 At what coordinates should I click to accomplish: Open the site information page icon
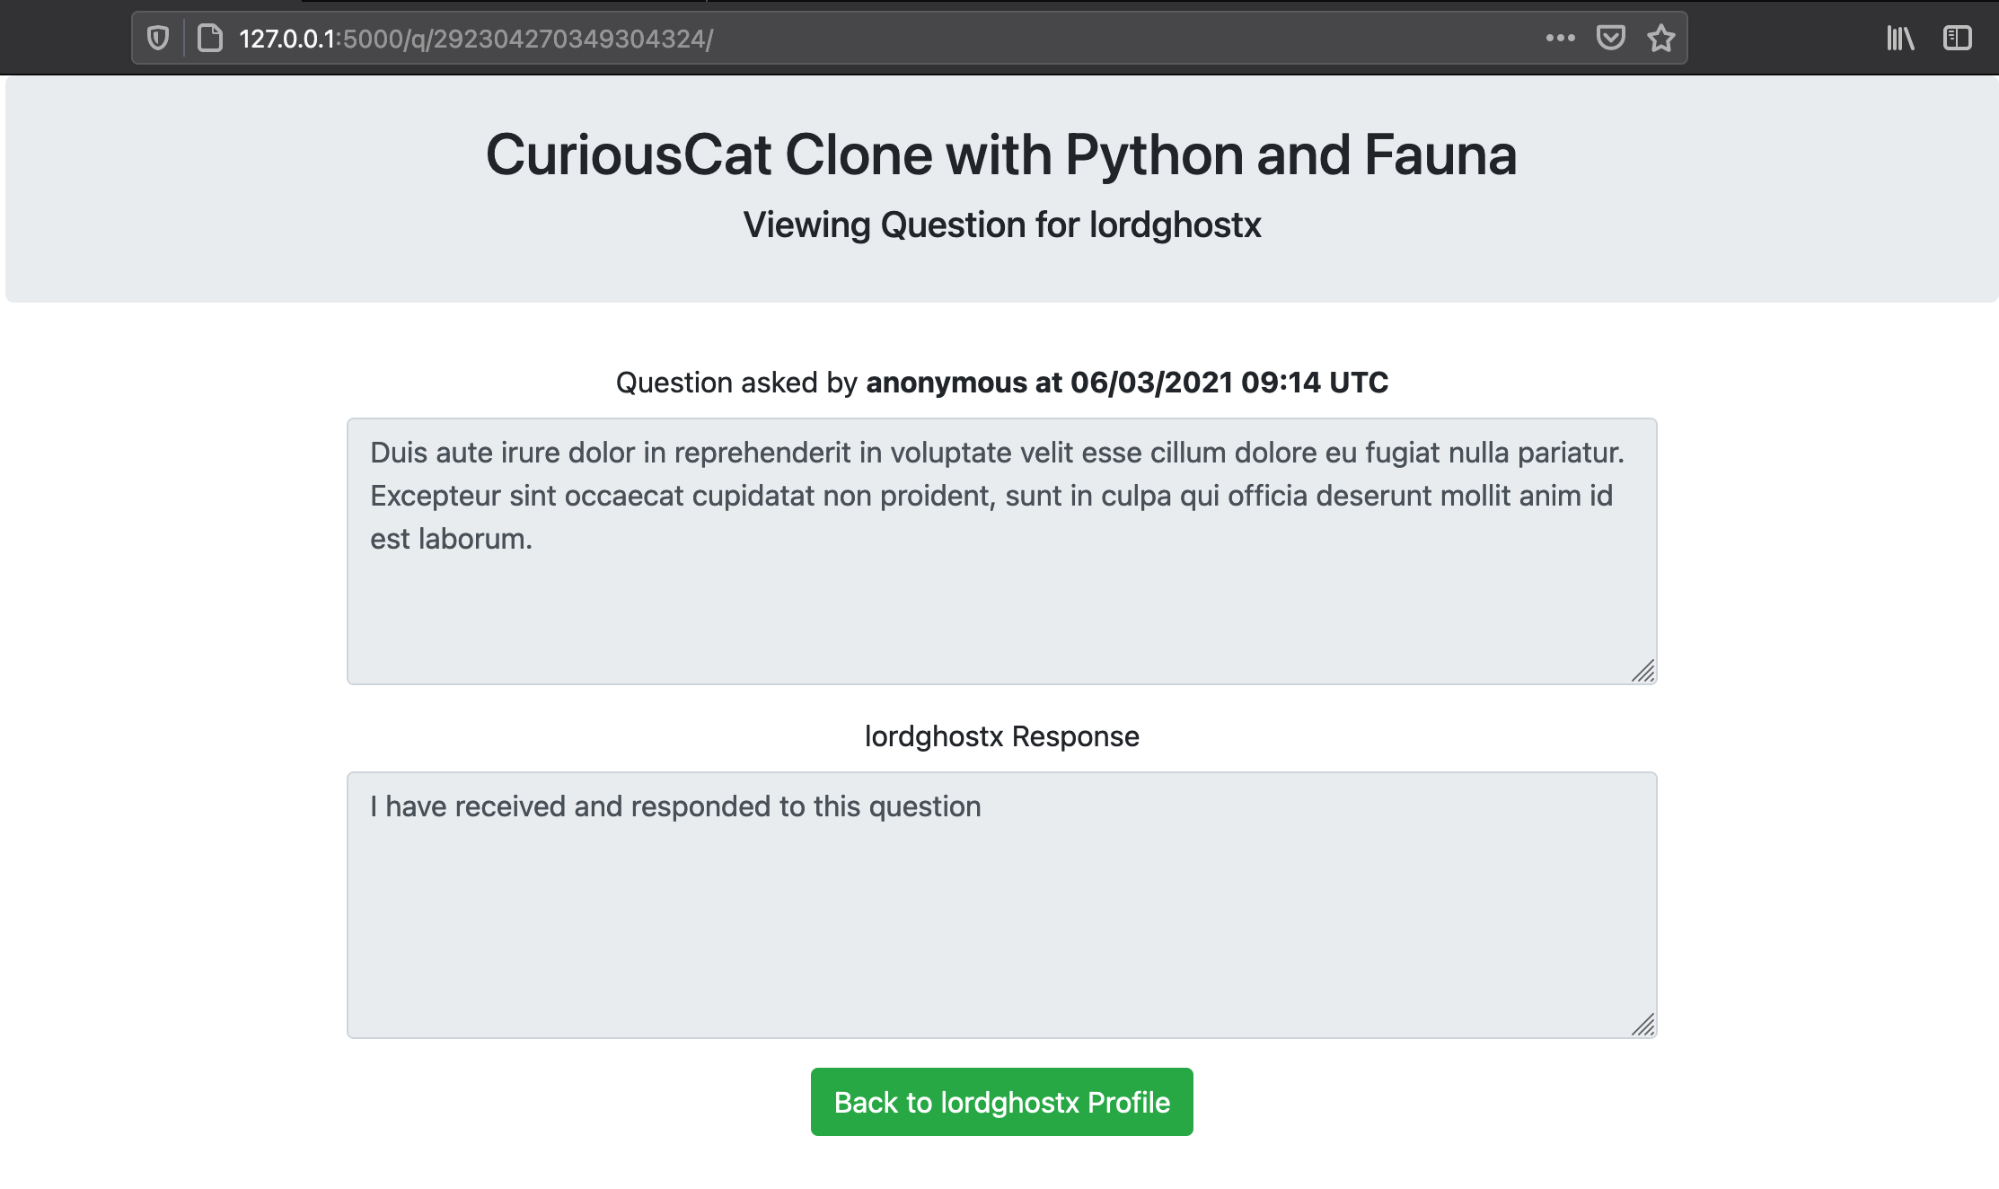[207, 38]
